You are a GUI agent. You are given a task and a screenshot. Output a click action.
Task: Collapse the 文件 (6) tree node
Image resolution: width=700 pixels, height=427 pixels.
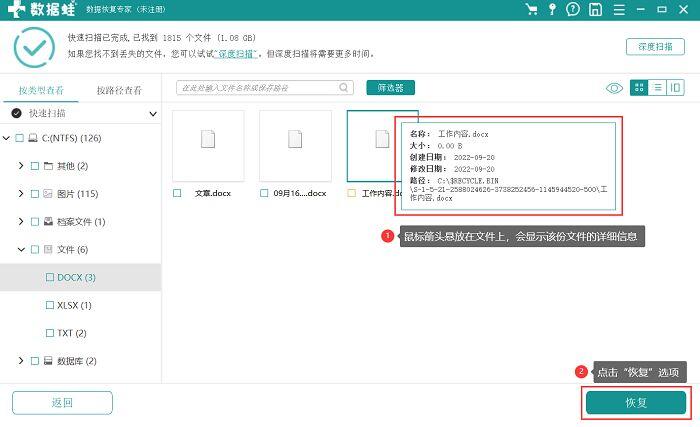click(21, 249)
